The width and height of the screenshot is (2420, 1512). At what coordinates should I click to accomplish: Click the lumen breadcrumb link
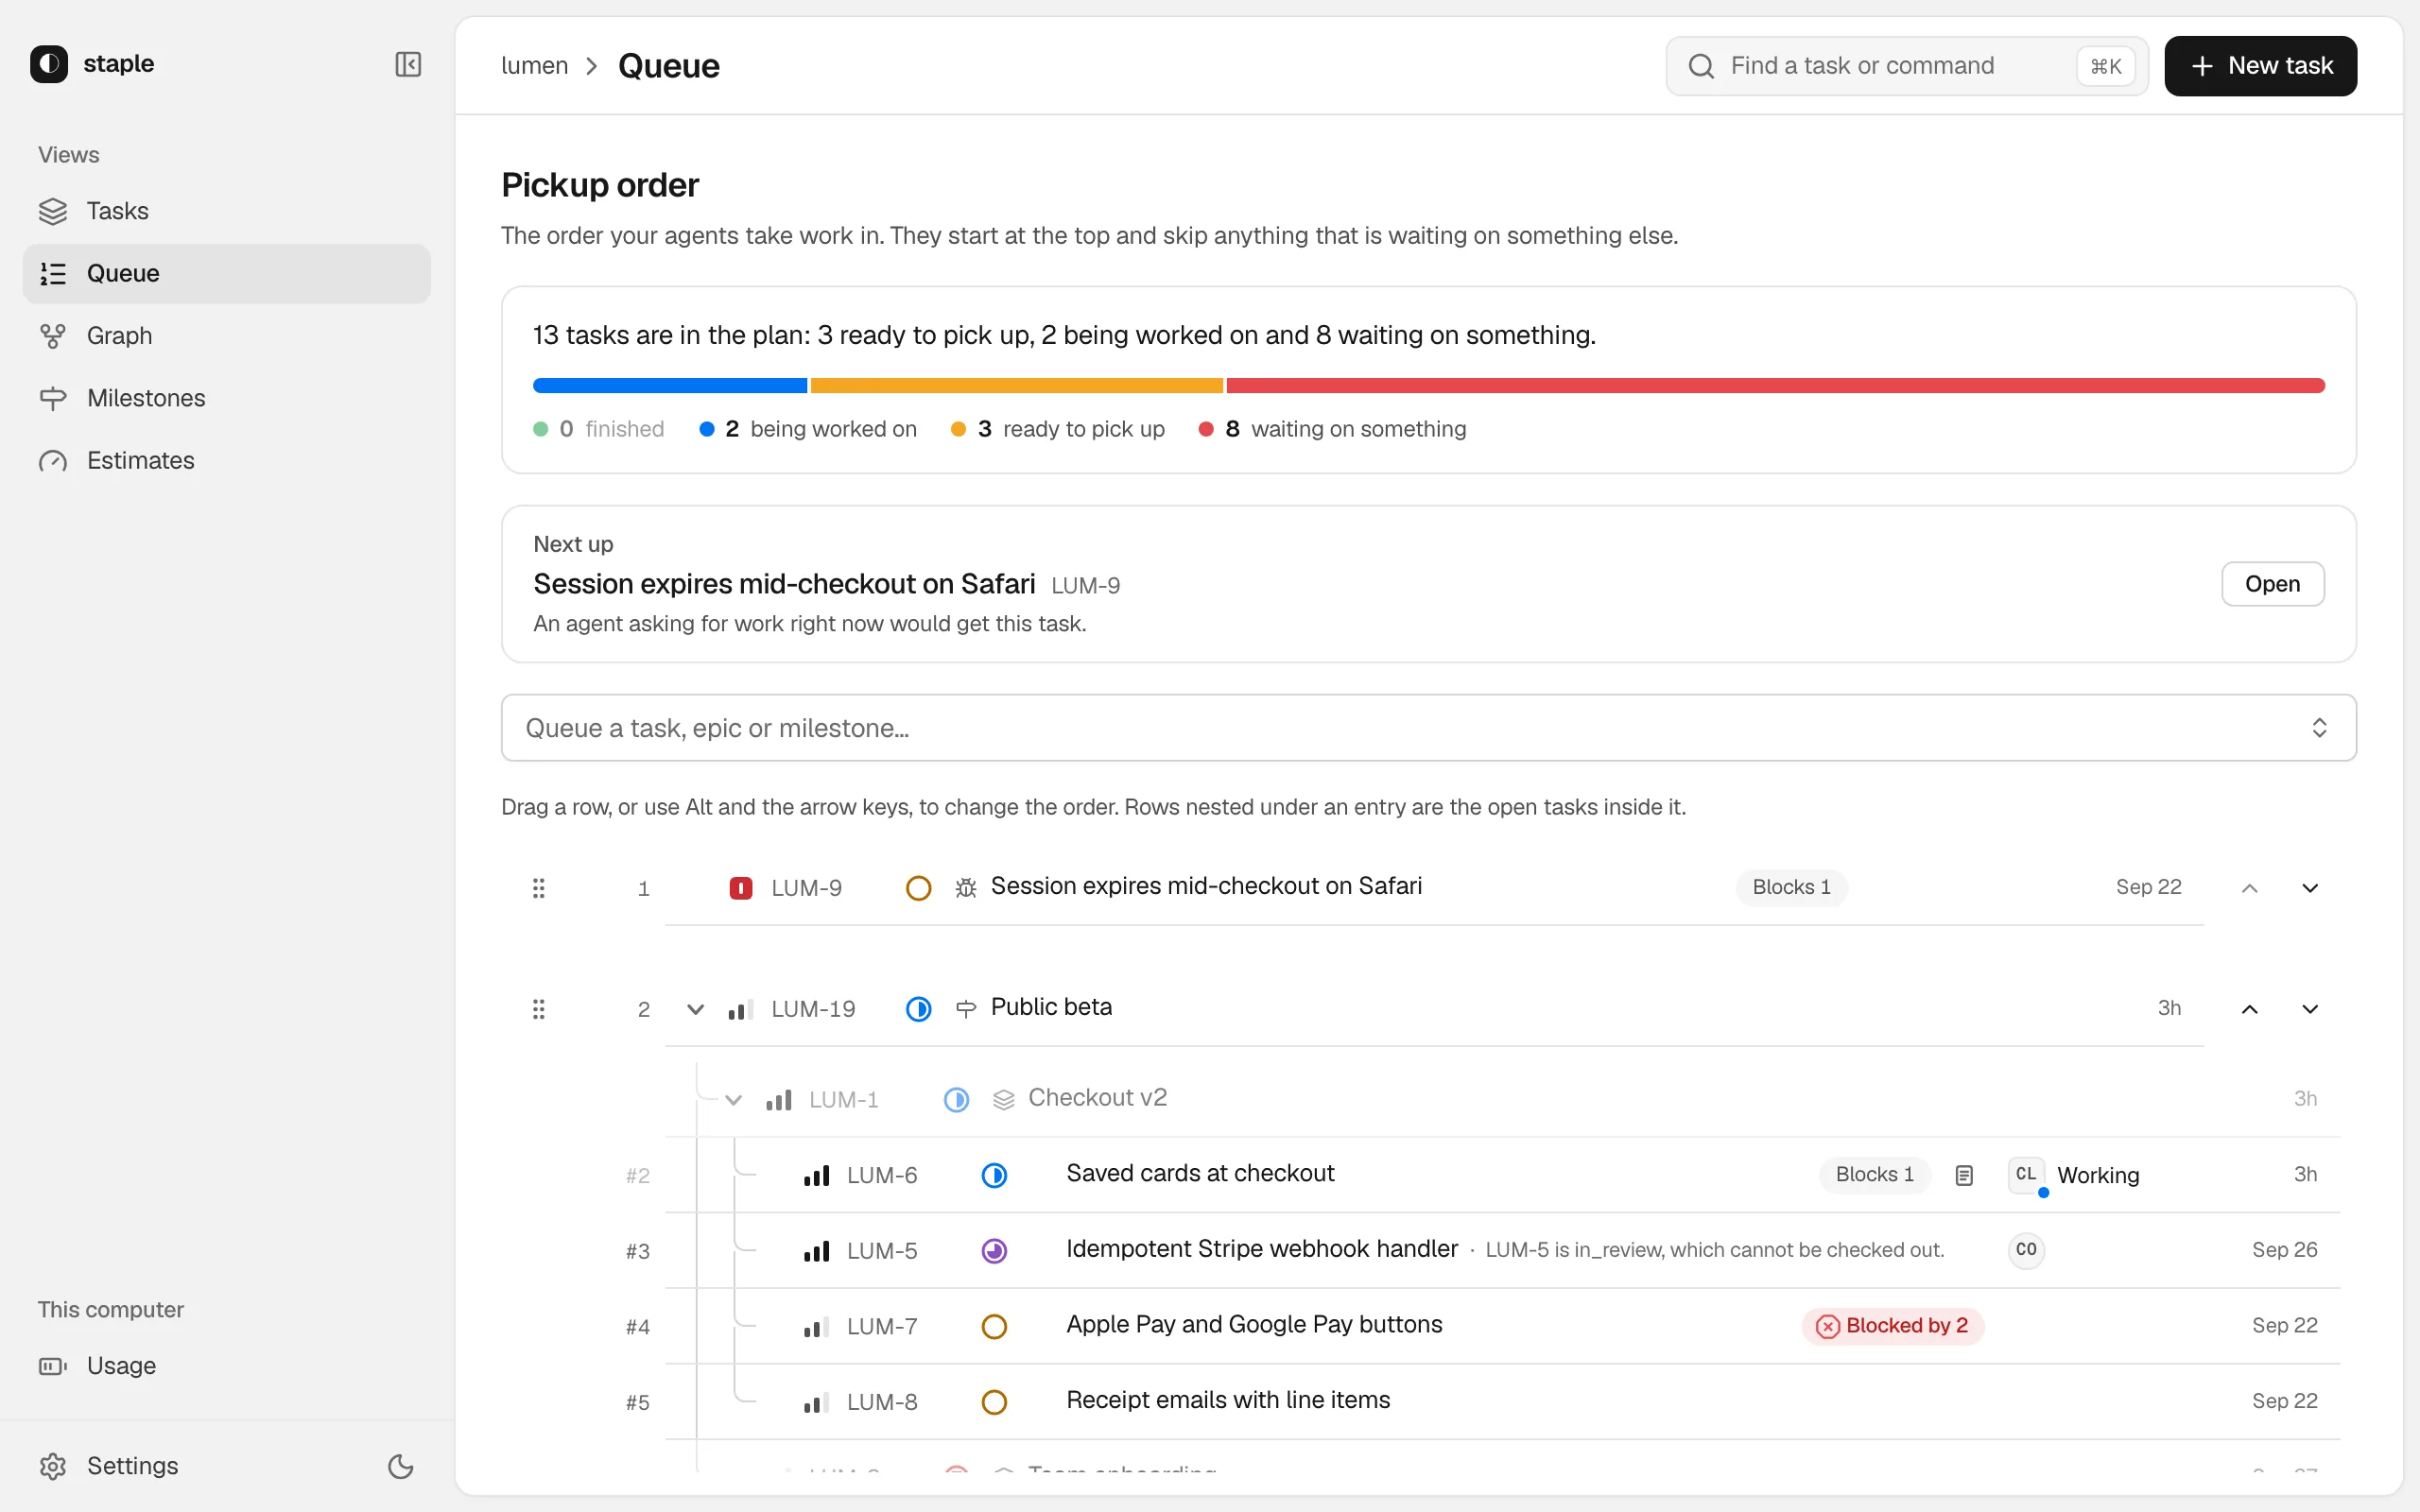tap(534, 66)
